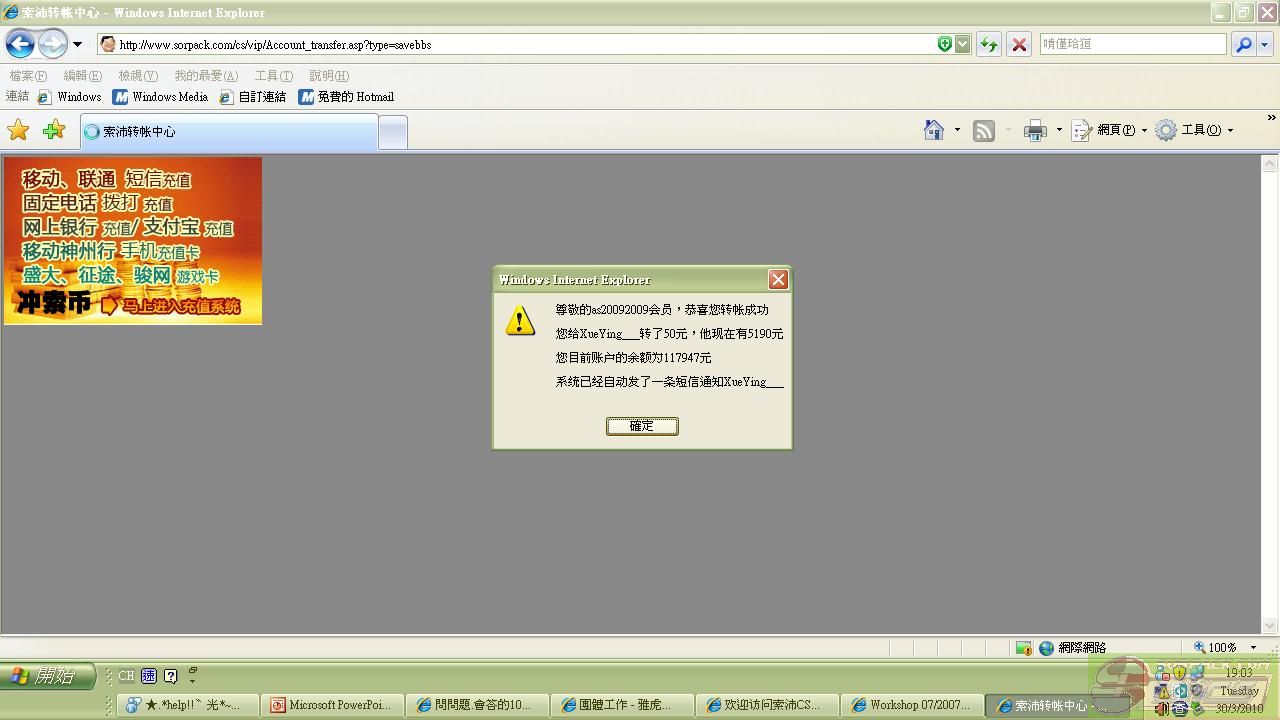Click the search magnifier button

pos(1243,44)
